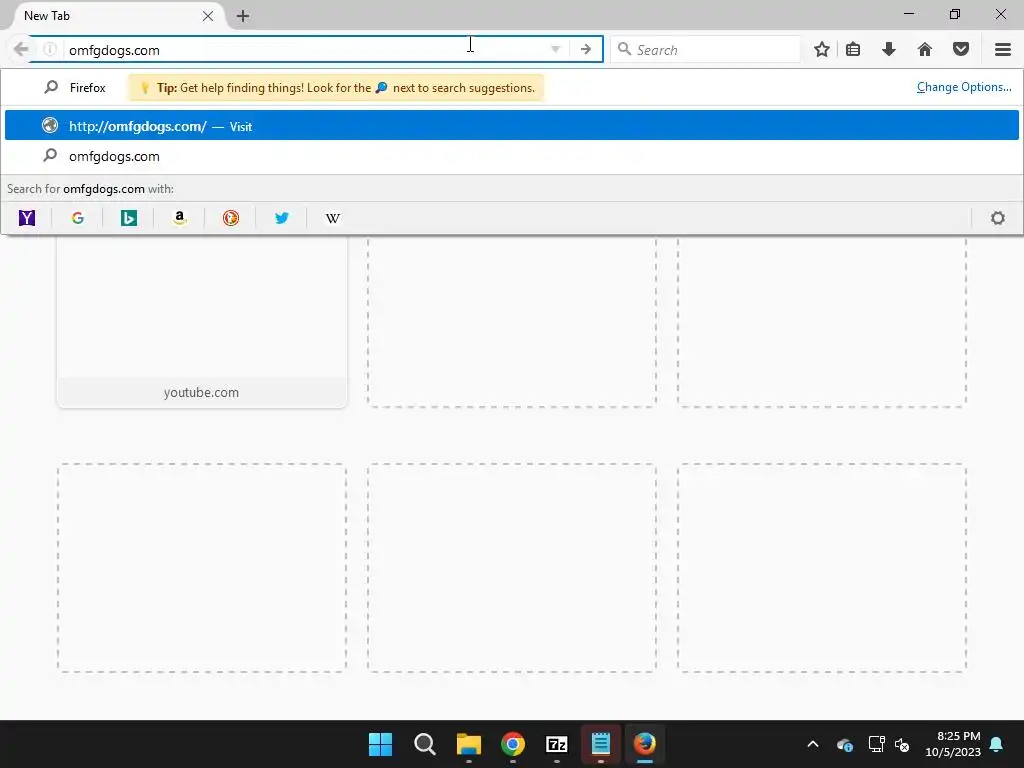Expand the URL bar history dropdown arrow

point(555,50)
